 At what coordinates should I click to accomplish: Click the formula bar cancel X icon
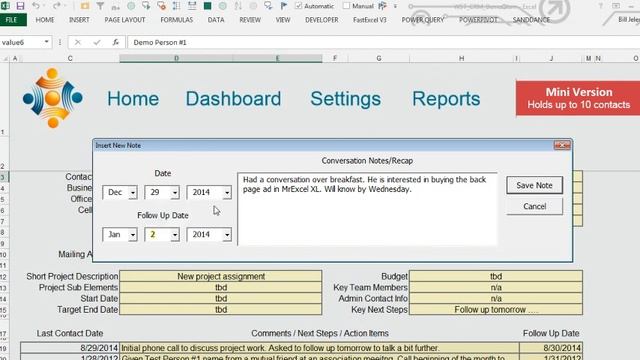coord(78,42)
